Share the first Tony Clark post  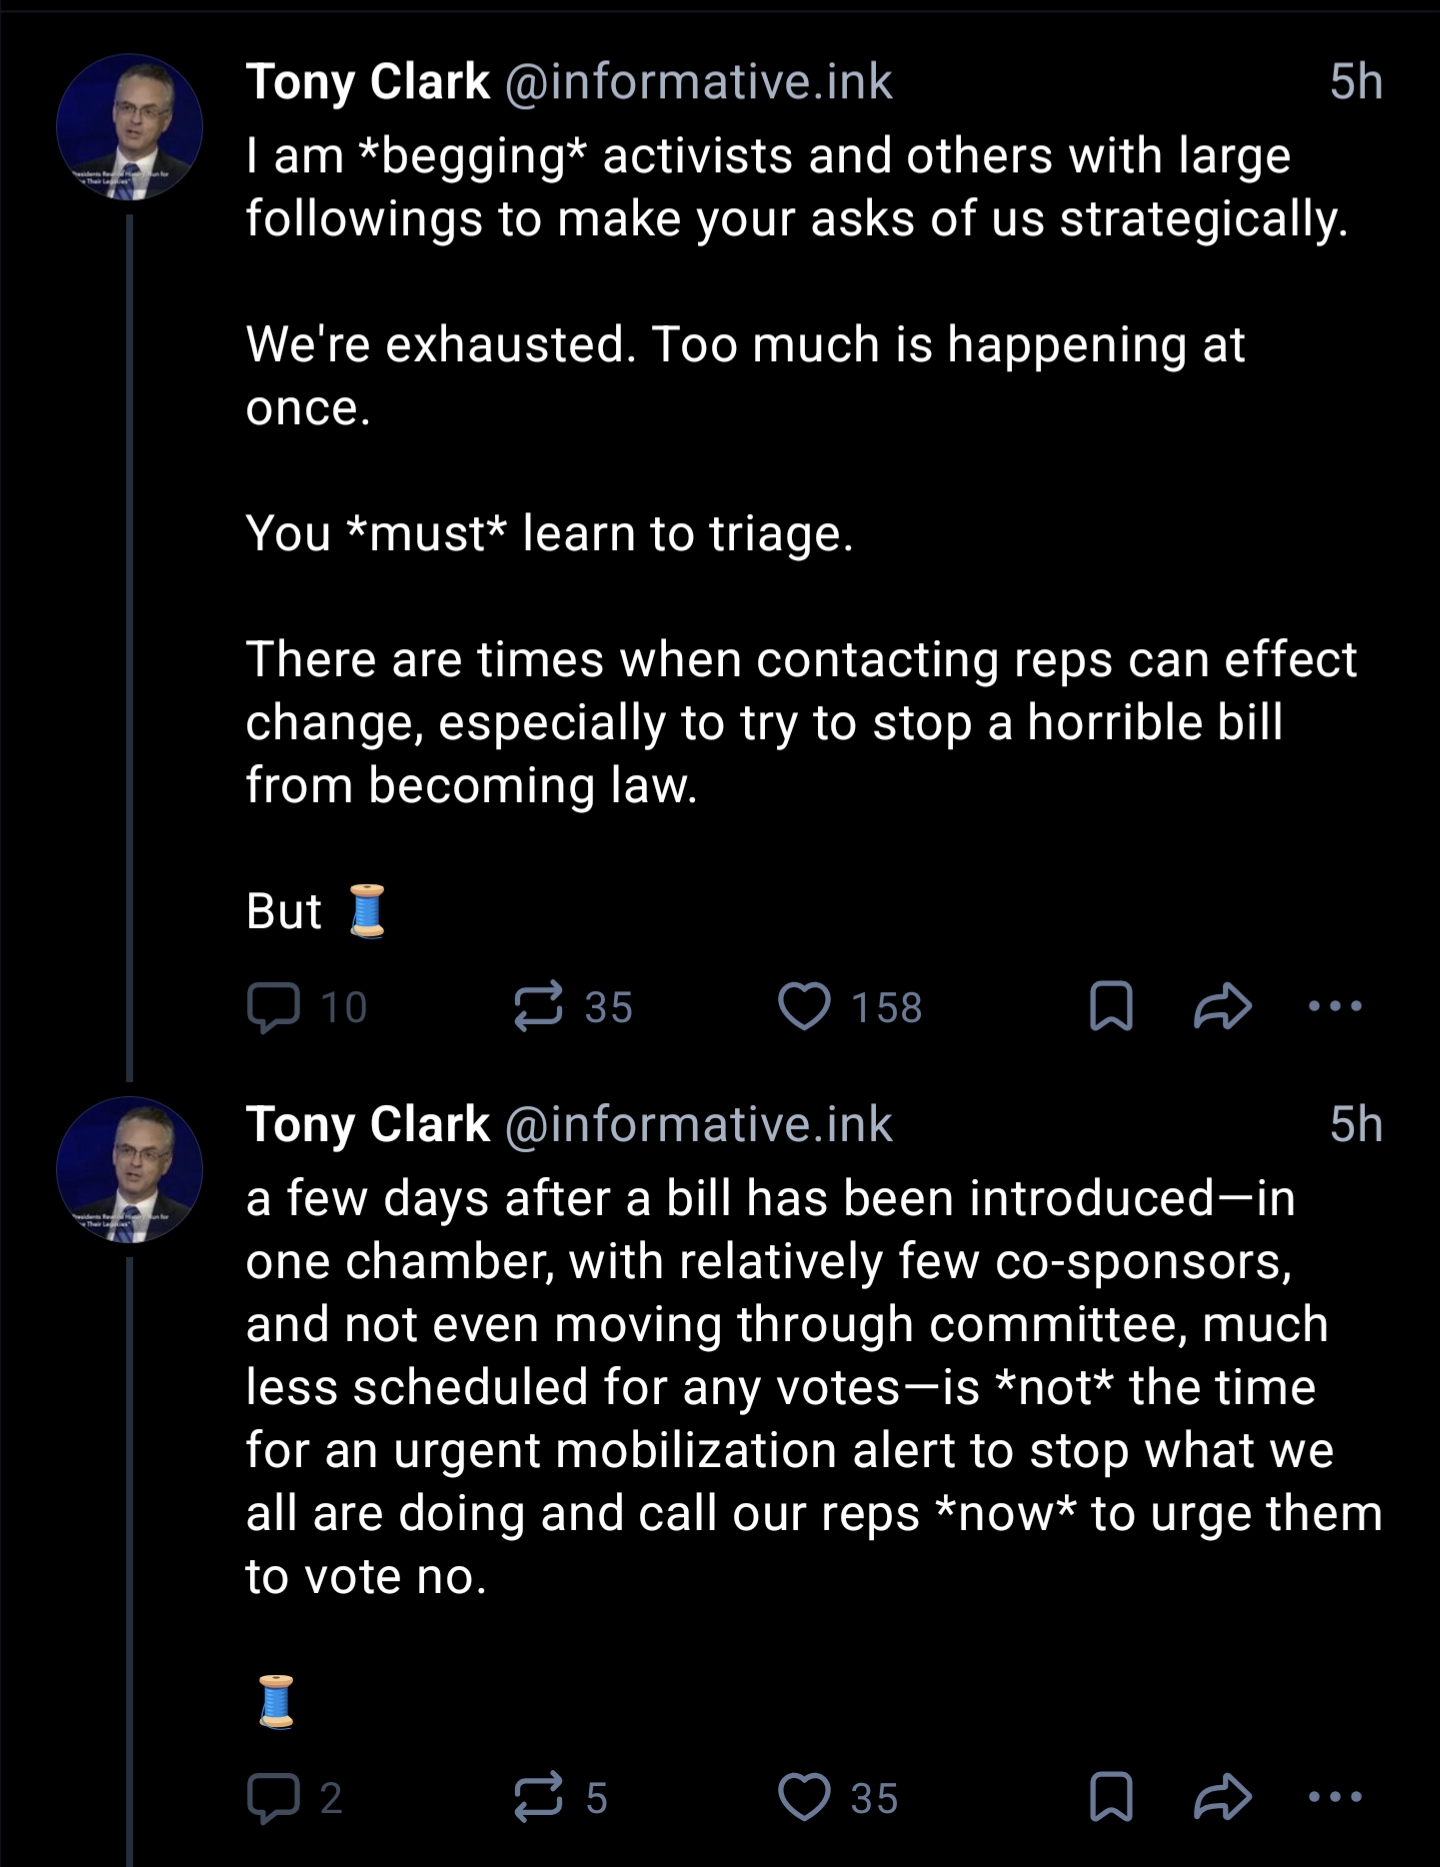(1222, 1006)
